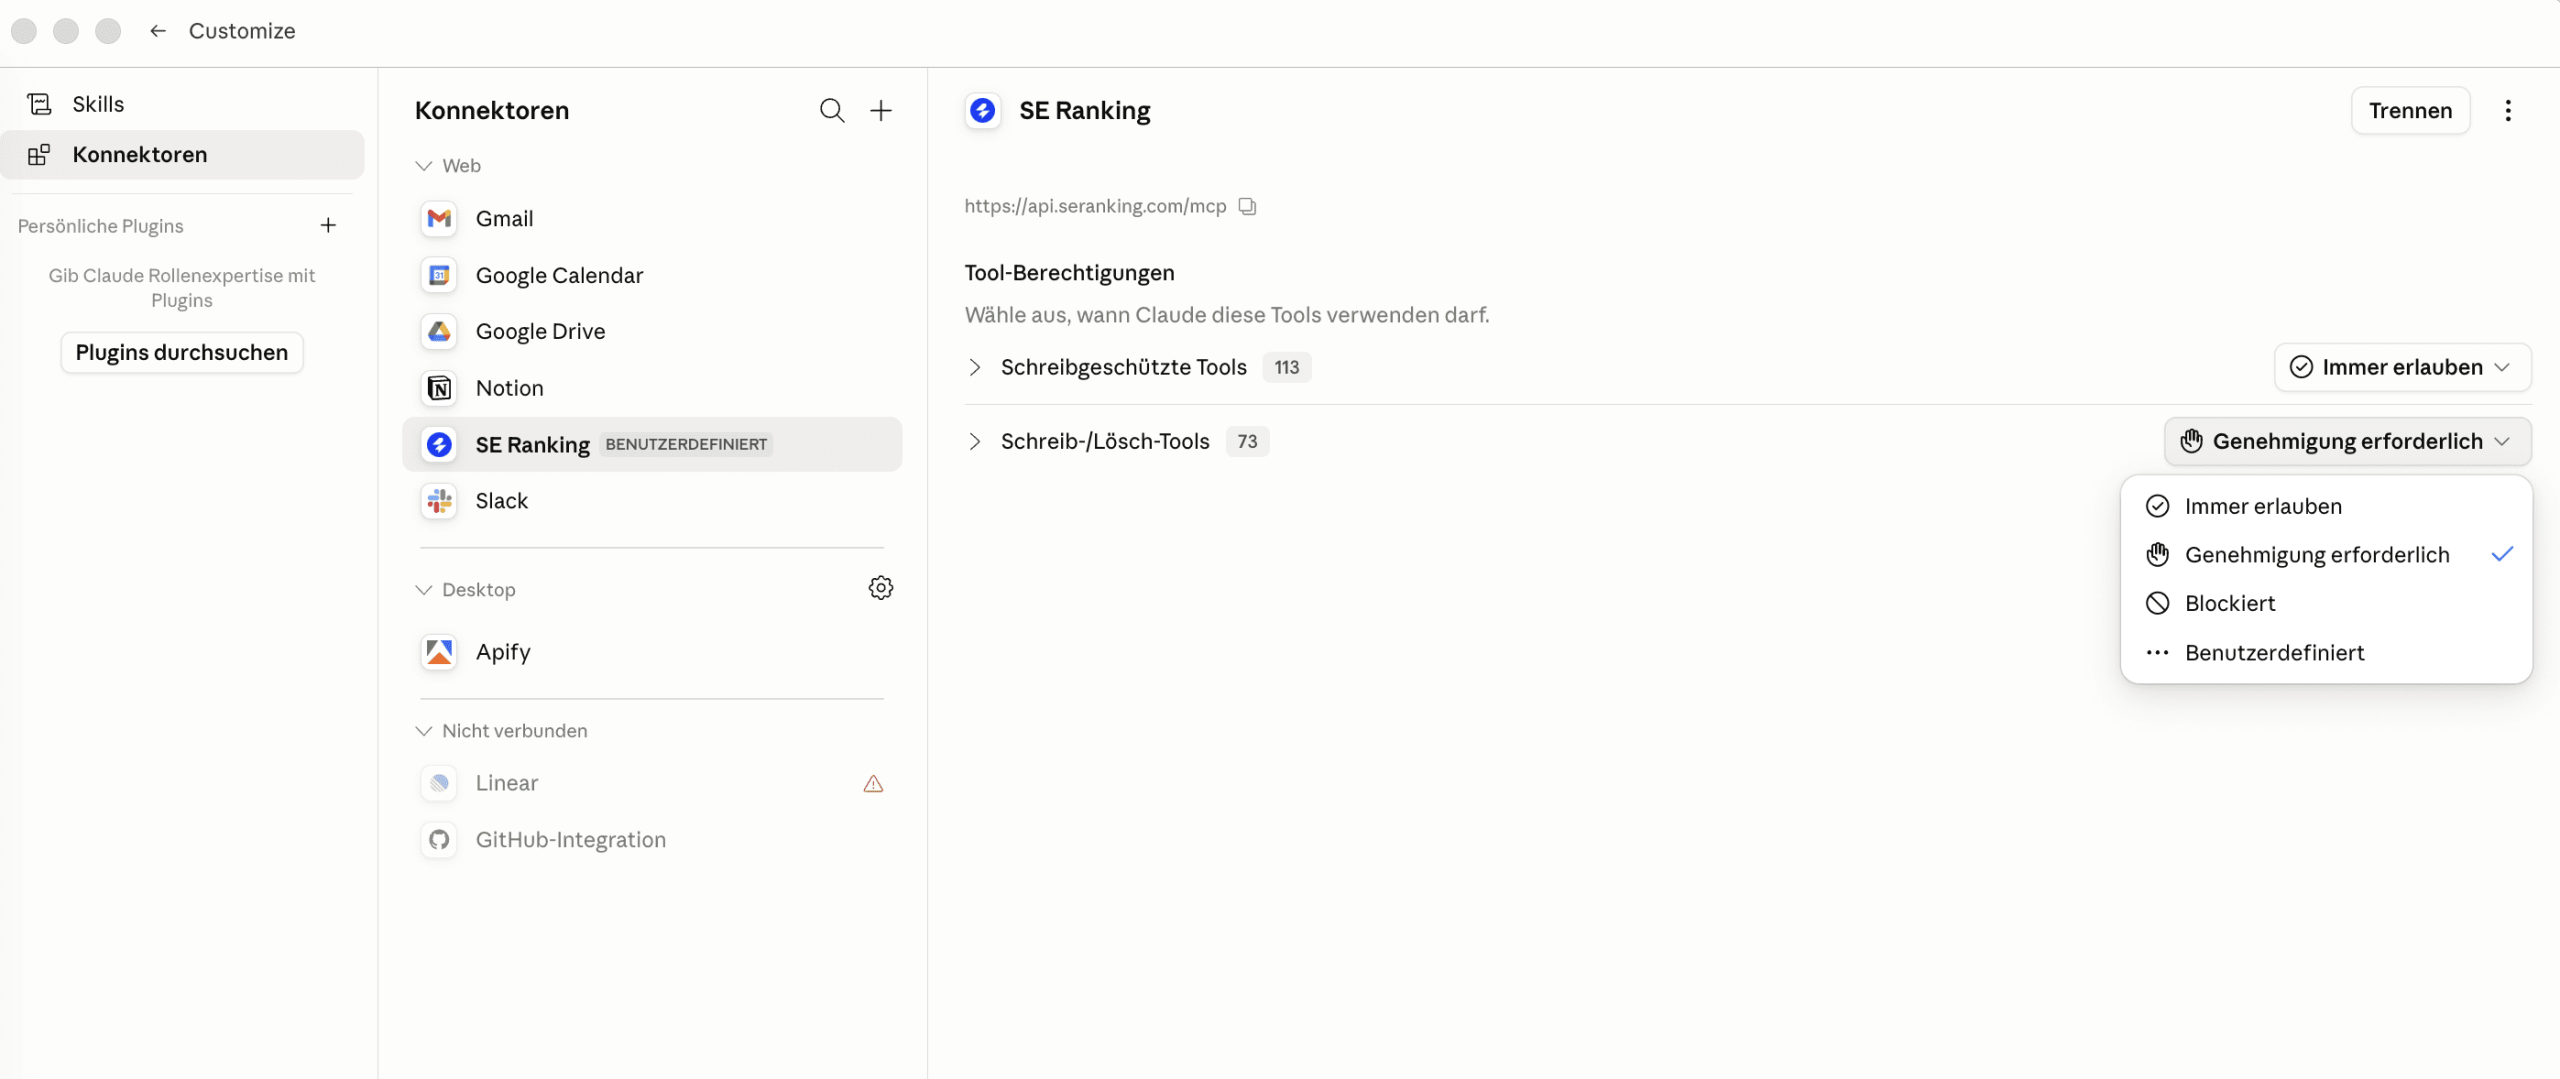Choose Immer erlauben from the menu
This screenshot has height=1079, width=2560.
pos(2326,506)
